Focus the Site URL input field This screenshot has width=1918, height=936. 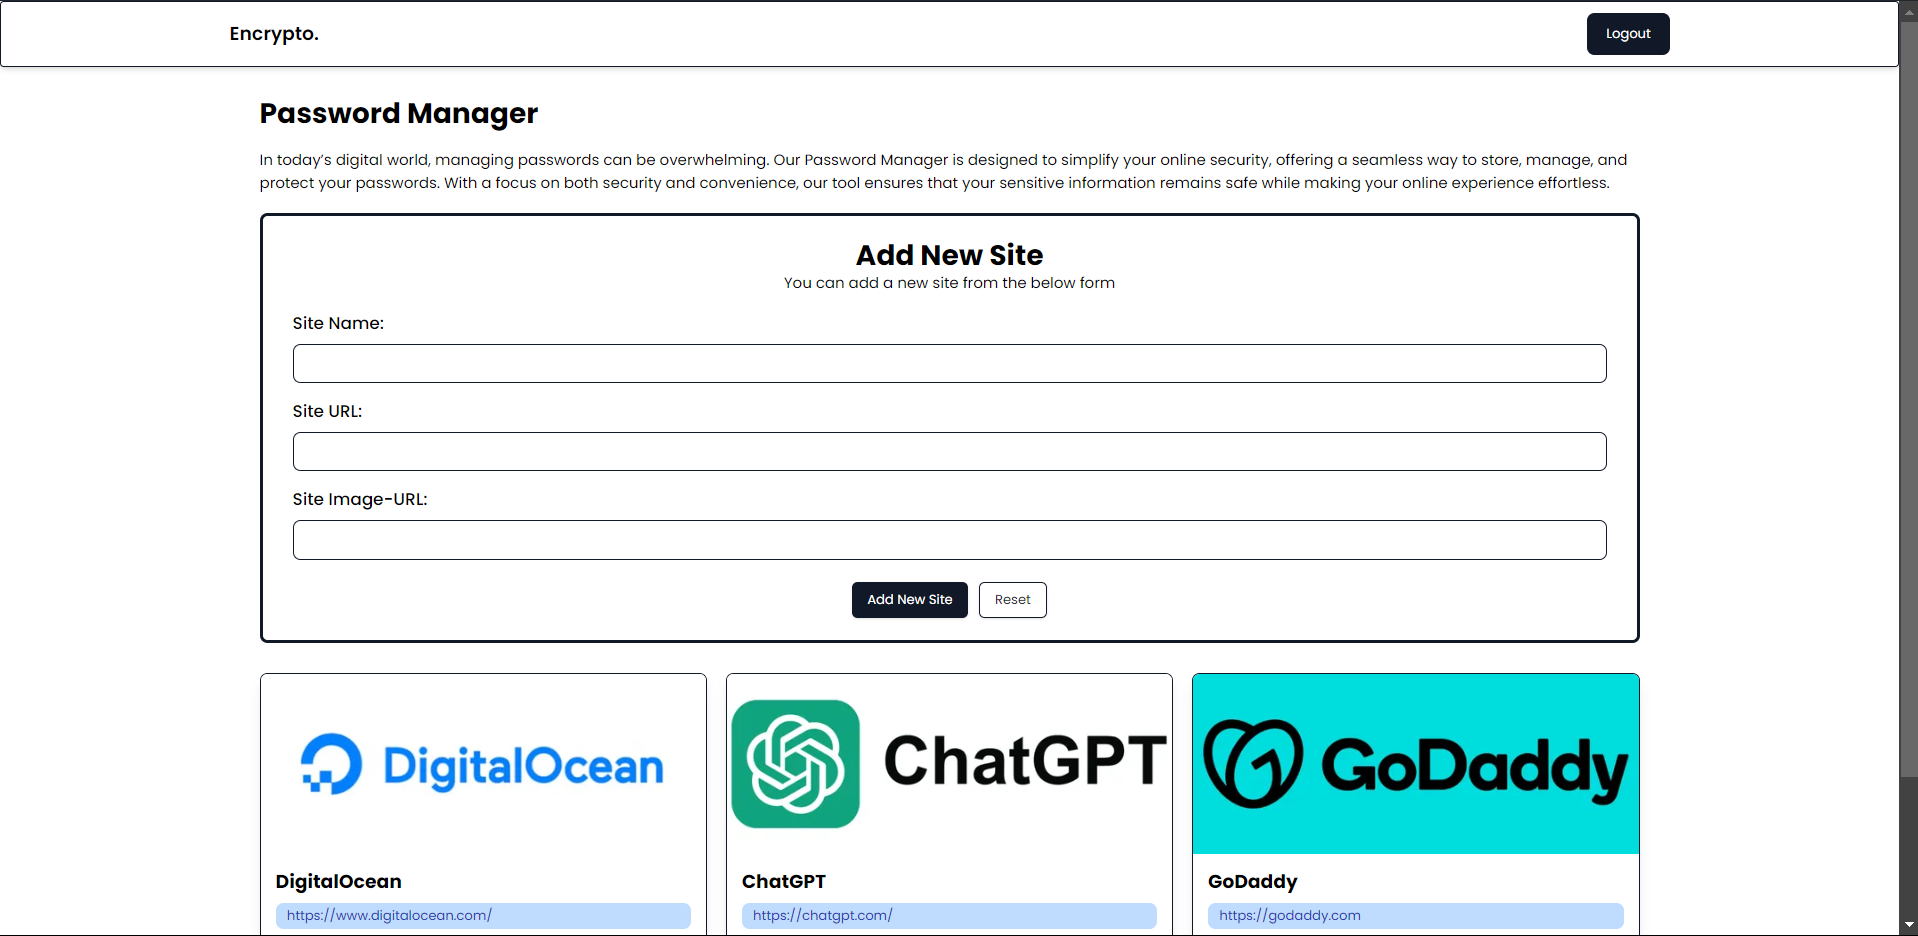click(949, 452)
